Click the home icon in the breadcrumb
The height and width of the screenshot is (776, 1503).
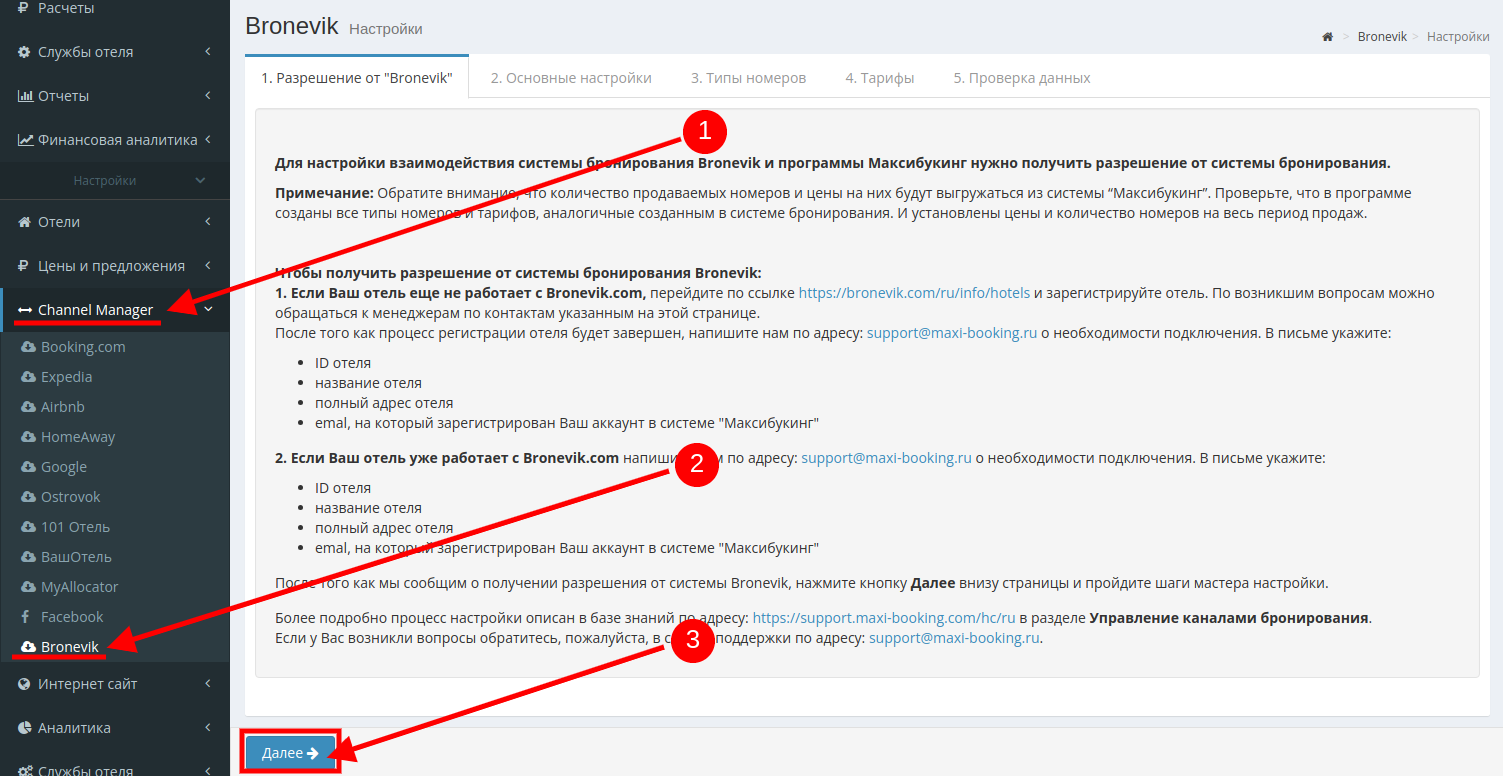[1328, 37]
